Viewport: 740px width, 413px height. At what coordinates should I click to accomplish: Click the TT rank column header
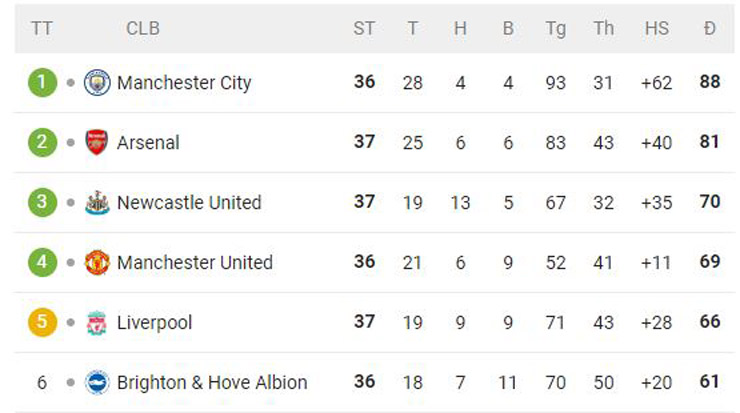click(41, 28)
